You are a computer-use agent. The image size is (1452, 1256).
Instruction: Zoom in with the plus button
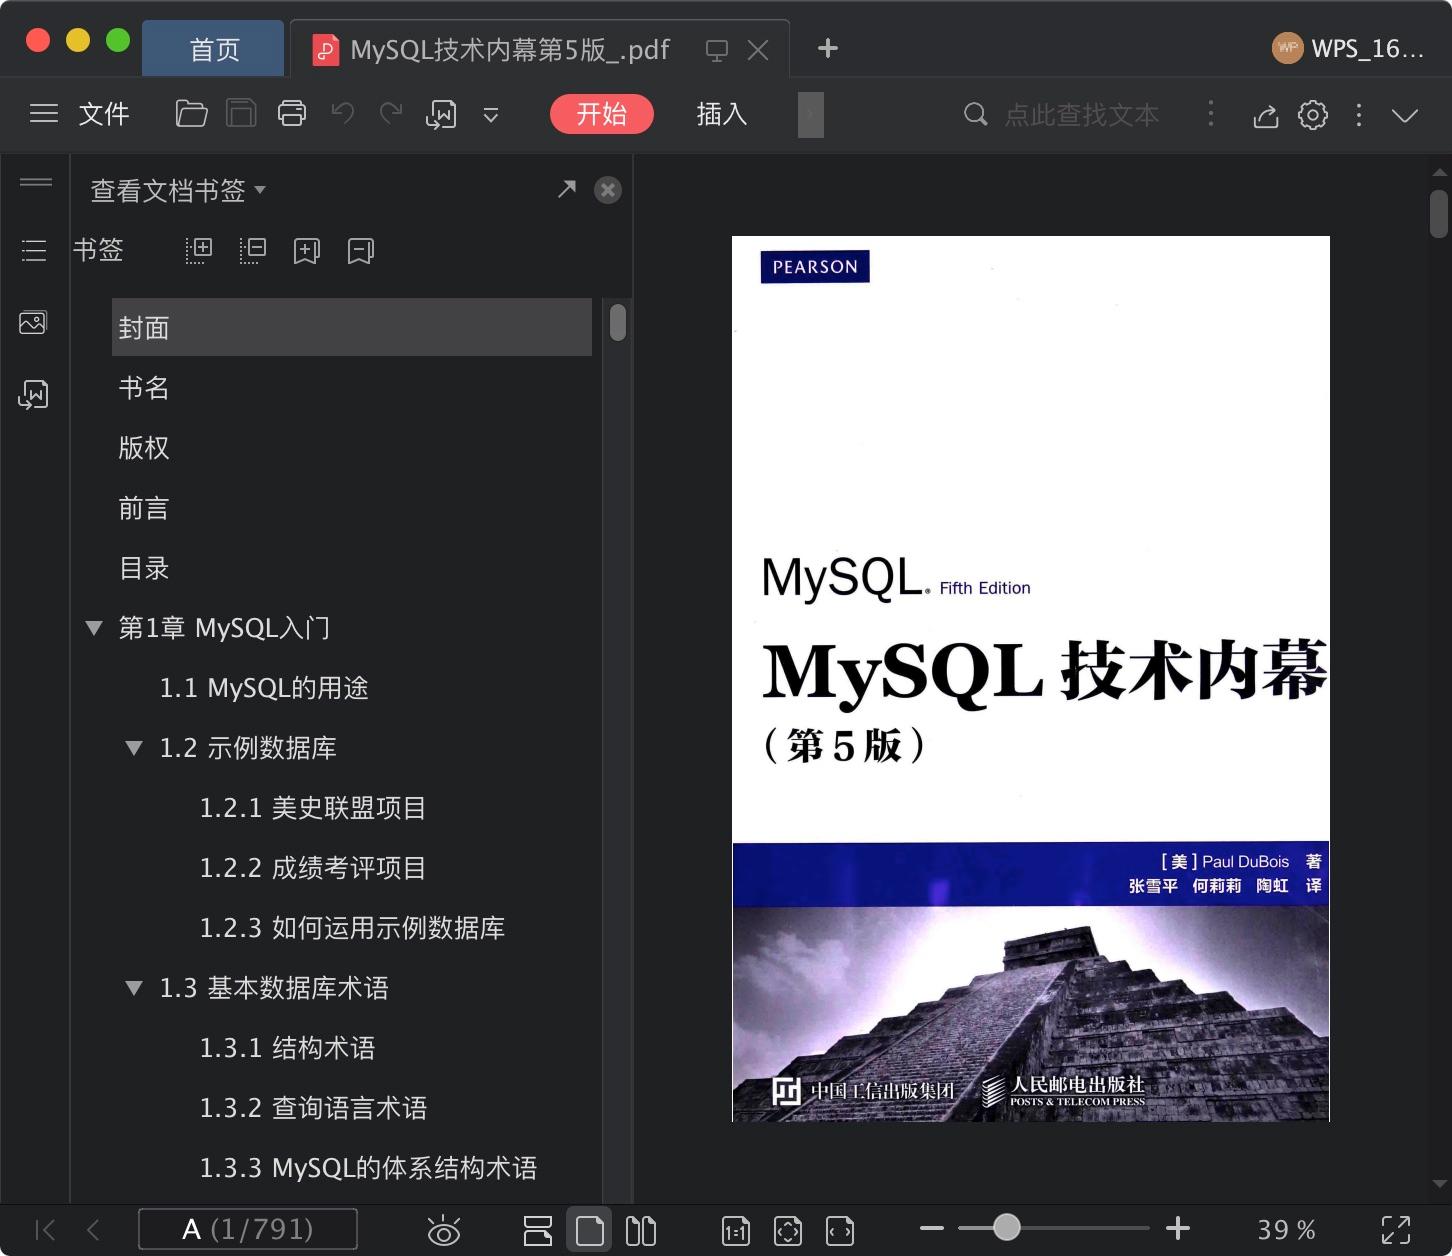click(x=1178, y=1228)
